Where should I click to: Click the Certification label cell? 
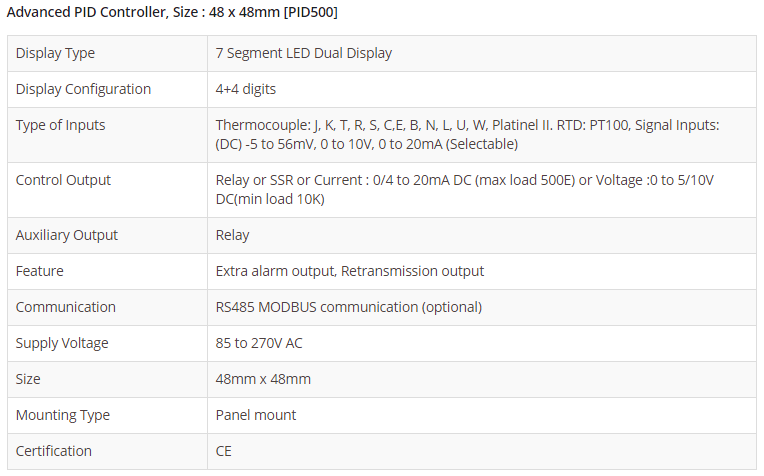click(53, 451)
